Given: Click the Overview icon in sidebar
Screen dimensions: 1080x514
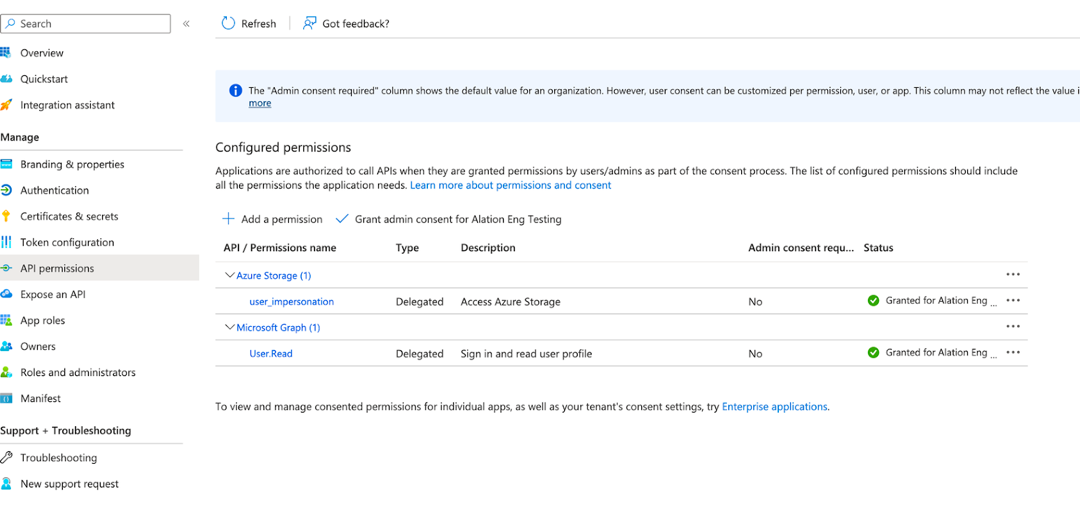Looking at the screenshot, I should (6, 53).
